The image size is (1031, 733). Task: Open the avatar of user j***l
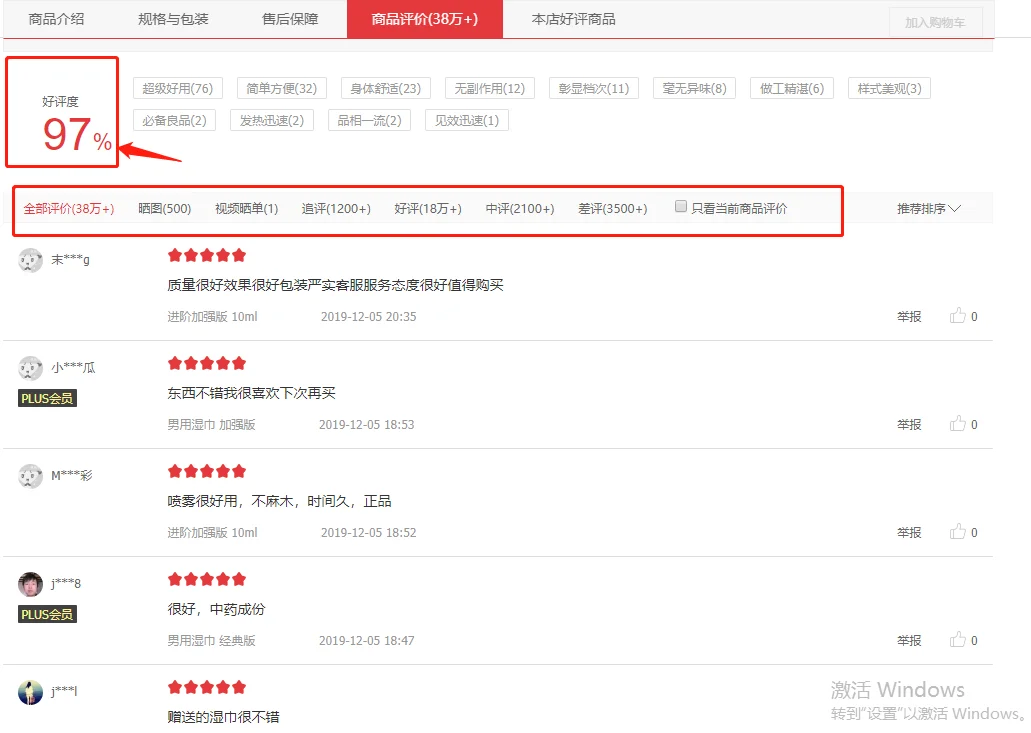[x=30, y=692]
